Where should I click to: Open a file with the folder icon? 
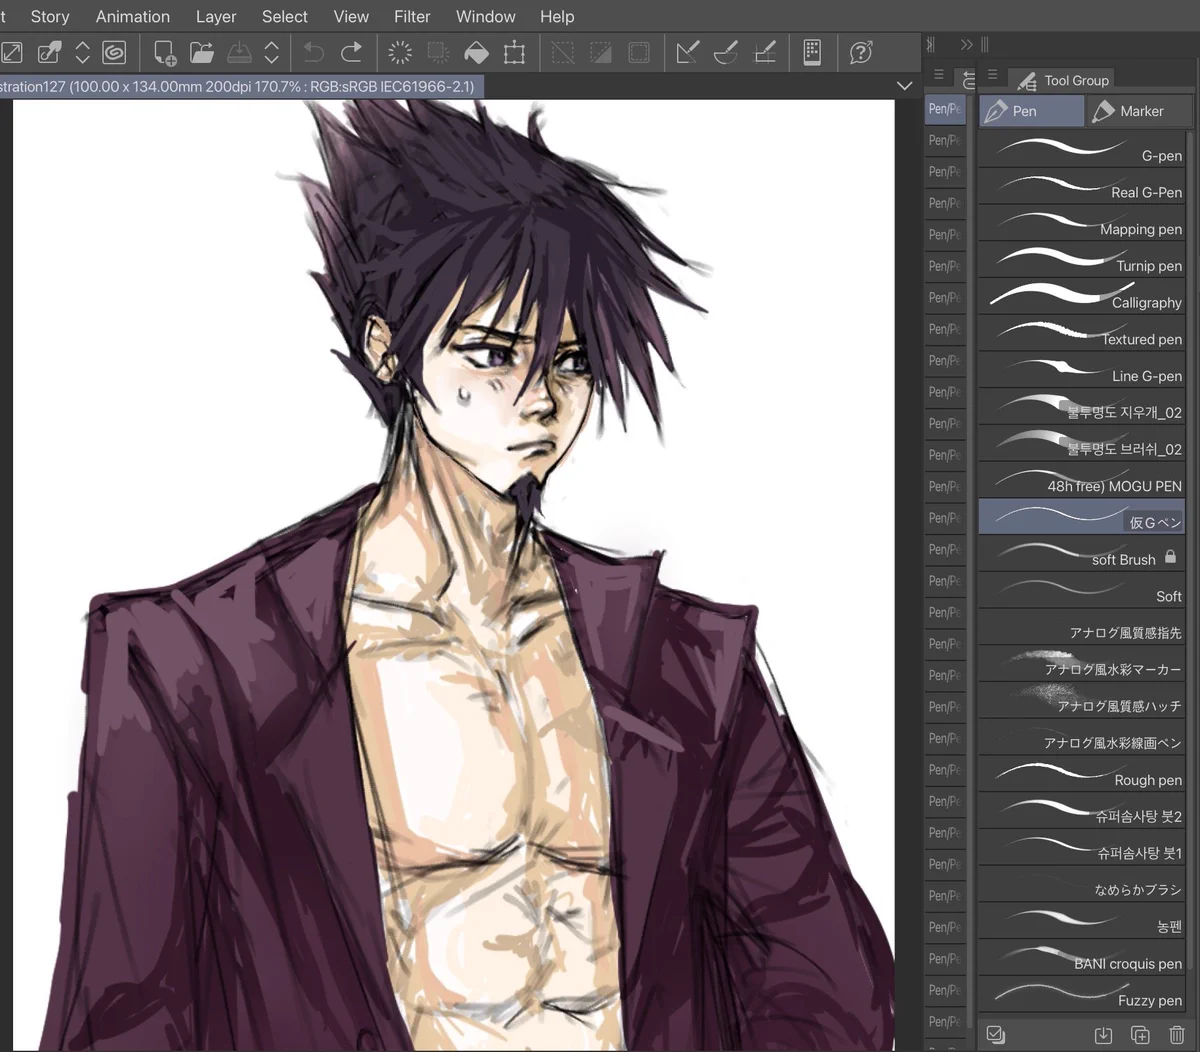[x=202, y=52]
